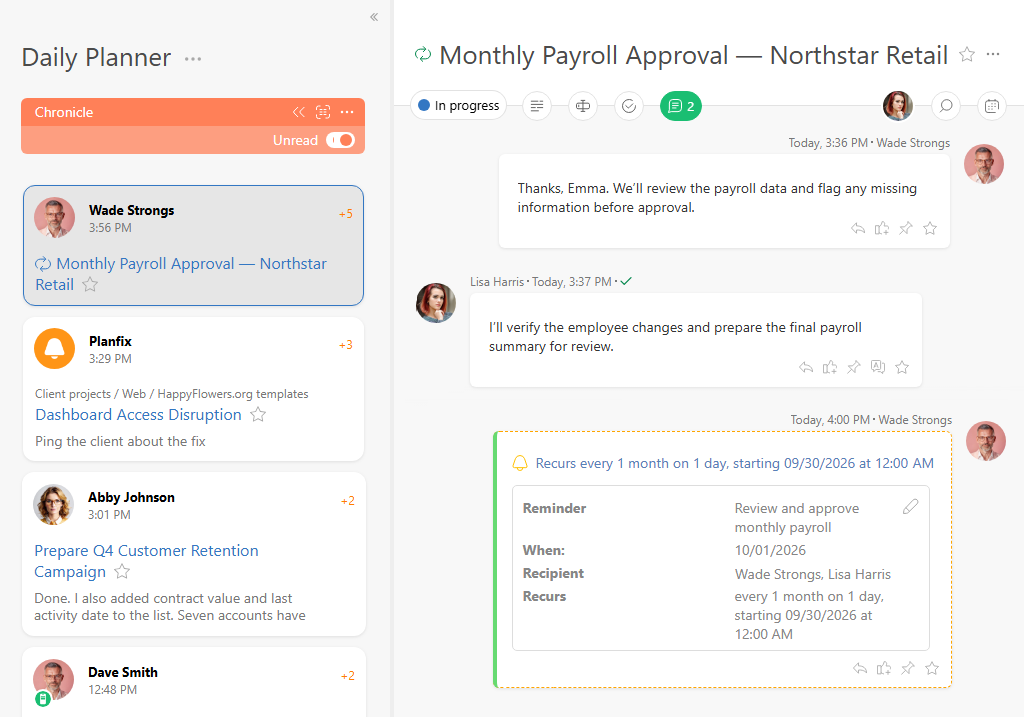Click Wade Strongs avatar beside 3:36 PM comment

click(984, 164)
